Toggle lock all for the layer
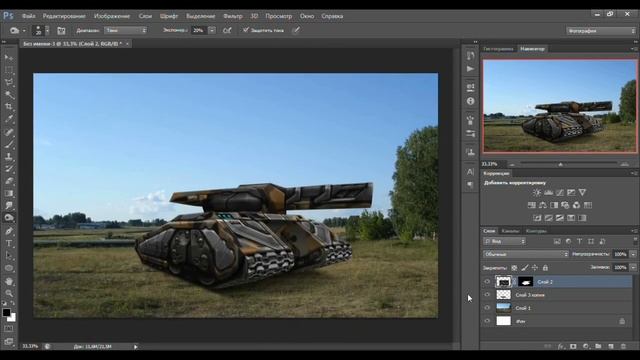This screenshot has width=640, height=360. point(545,268)
